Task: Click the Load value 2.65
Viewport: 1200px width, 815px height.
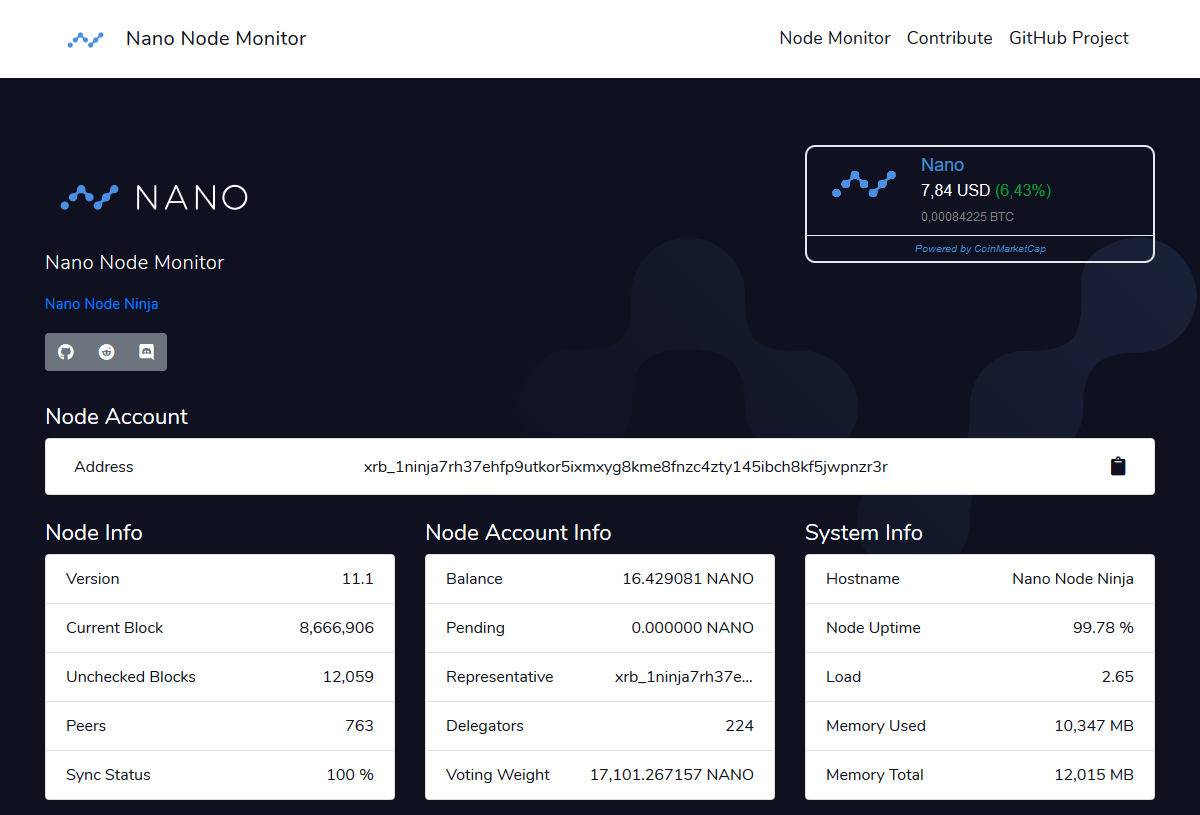Action: click(1118, 677)
